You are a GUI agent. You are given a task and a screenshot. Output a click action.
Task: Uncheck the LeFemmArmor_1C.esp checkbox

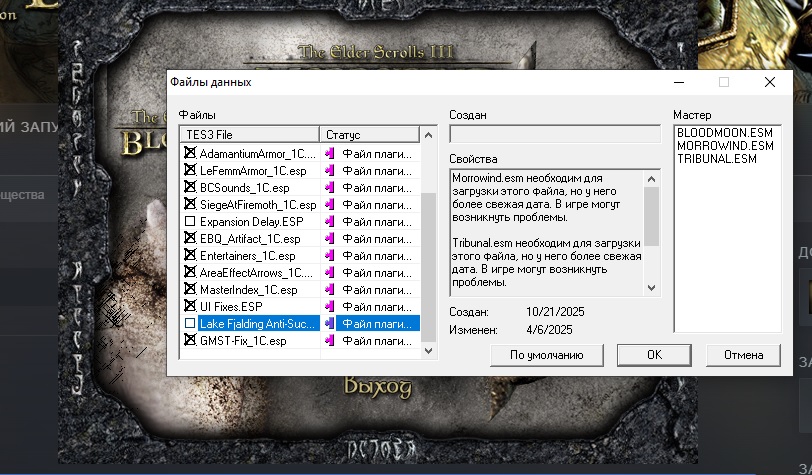point(190,170)
